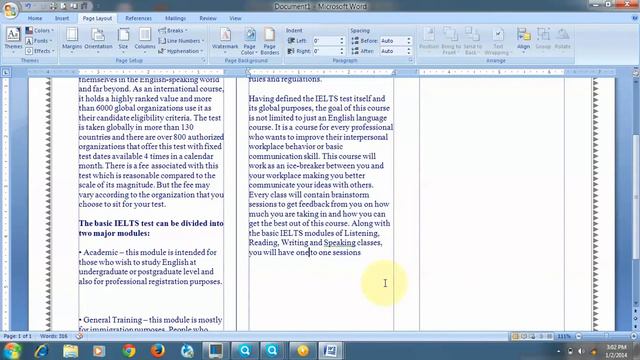
Task: Click the Send to Back icon
Action: tap(473, 40)
